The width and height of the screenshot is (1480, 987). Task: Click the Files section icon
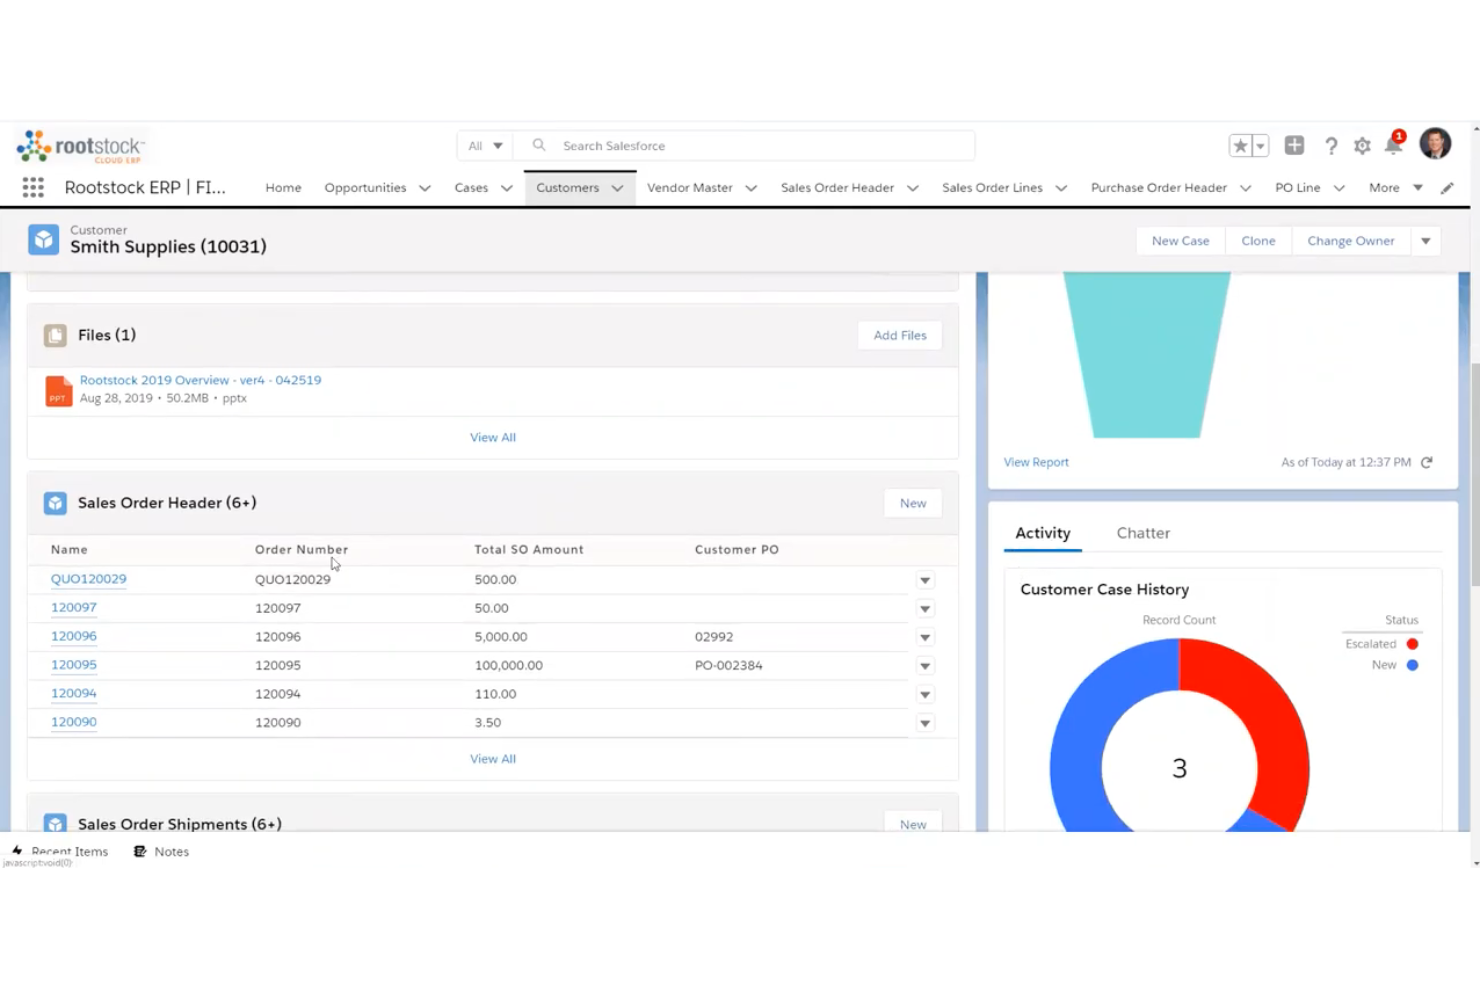pos(55,336)
